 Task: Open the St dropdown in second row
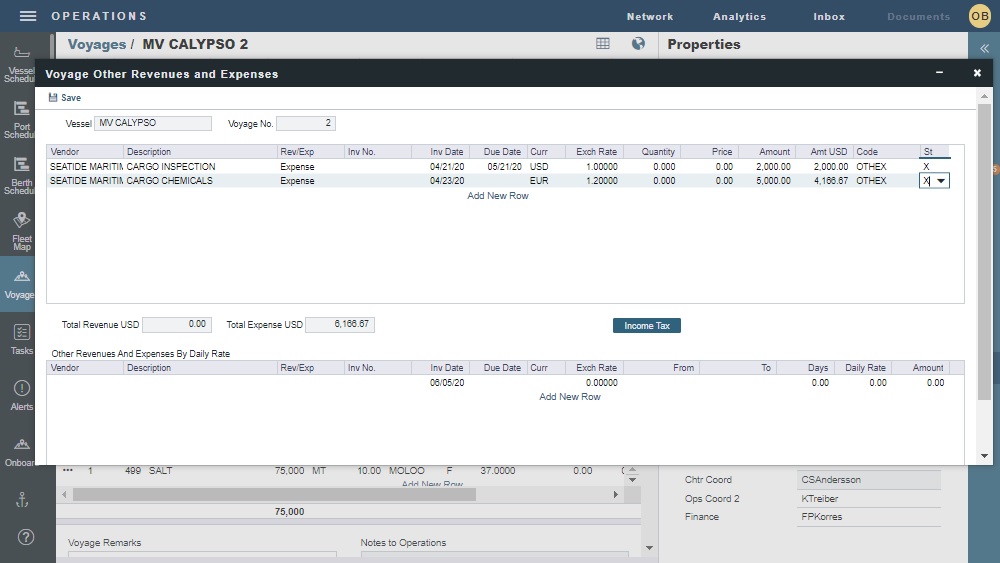(x=942, y=181)
